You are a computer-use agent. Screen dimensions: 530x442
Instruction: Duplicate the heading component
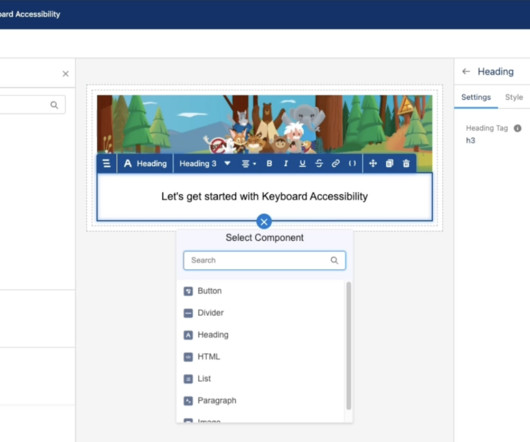tap(389, 164)
